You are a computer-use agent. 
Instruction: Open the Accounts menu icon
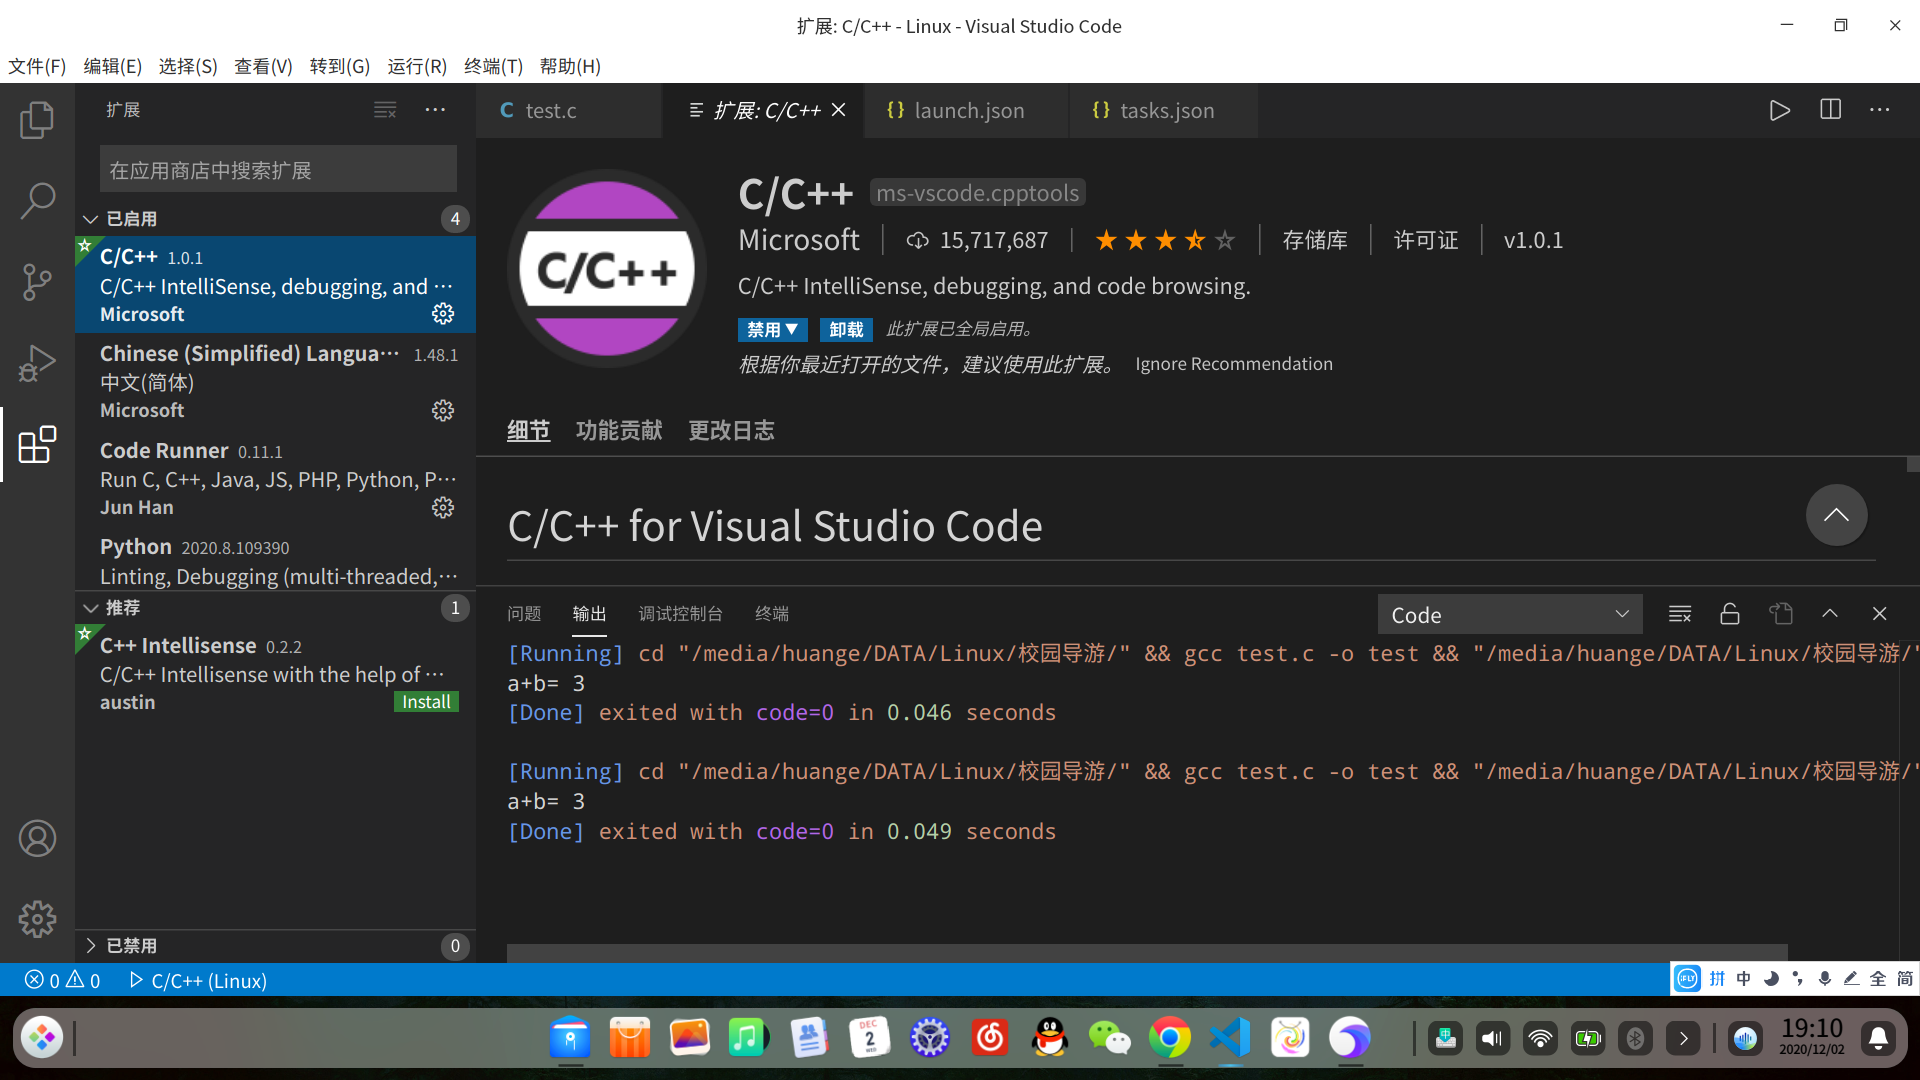(37, 838)
